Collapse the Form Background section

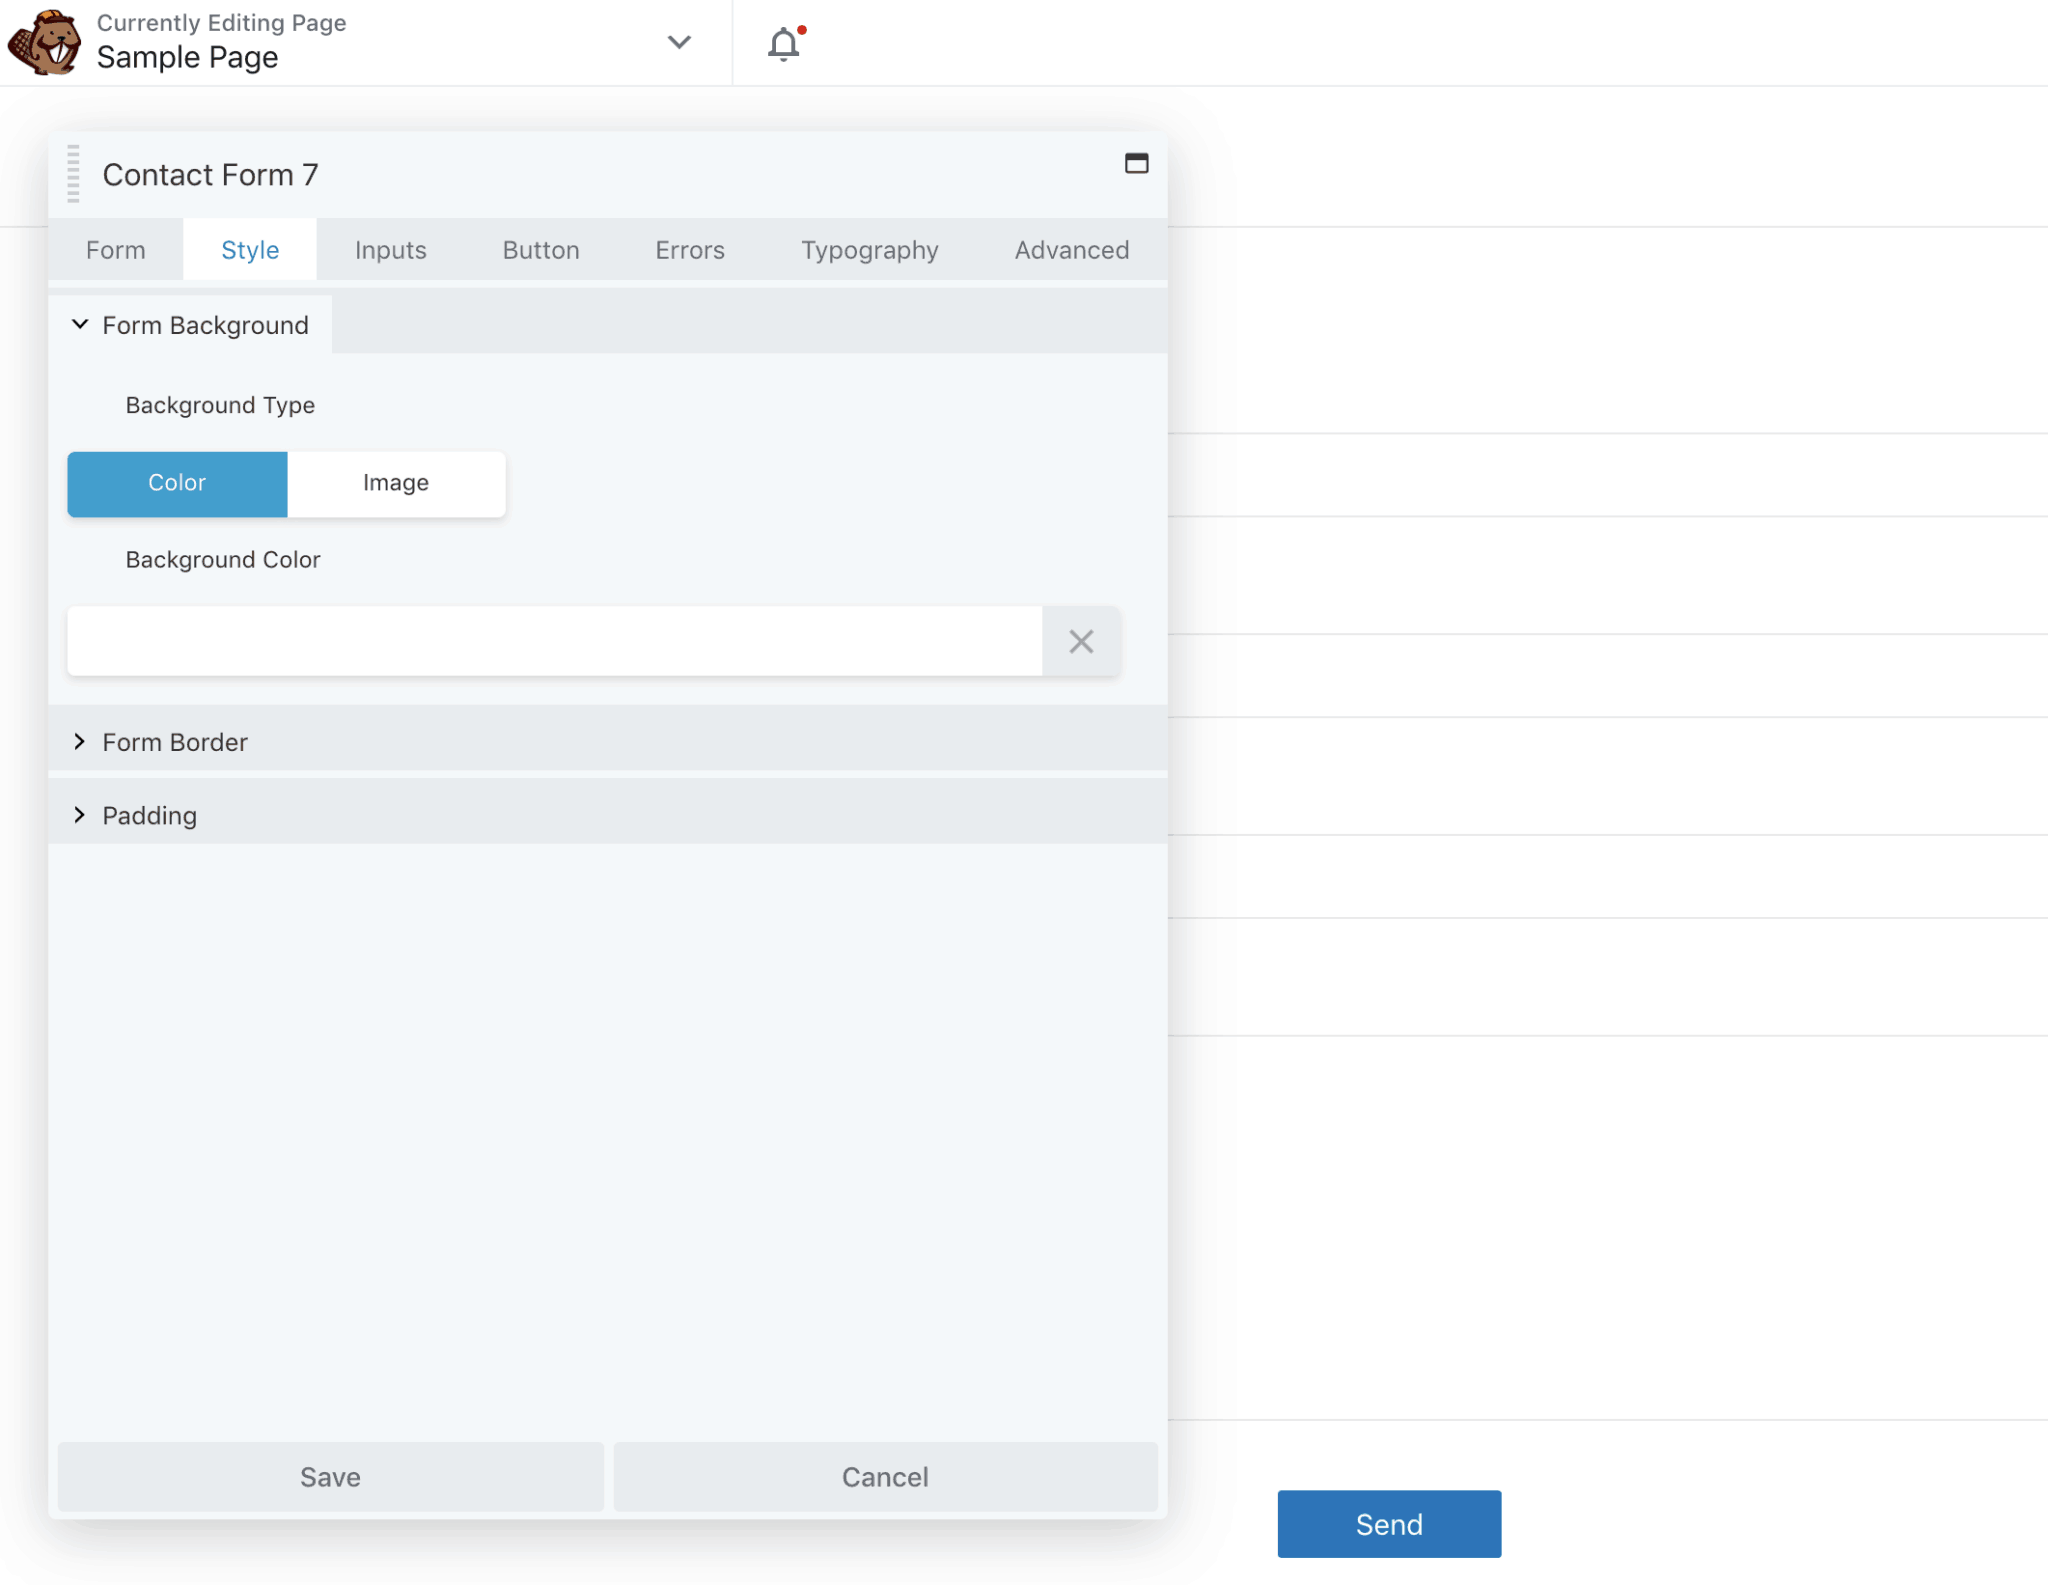coord(190,325)
